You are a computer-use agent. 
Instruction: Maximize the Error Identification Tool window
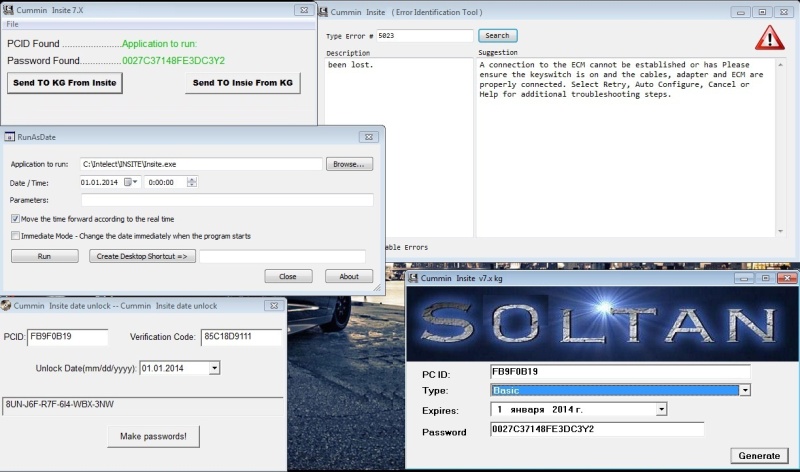(762, 12)
